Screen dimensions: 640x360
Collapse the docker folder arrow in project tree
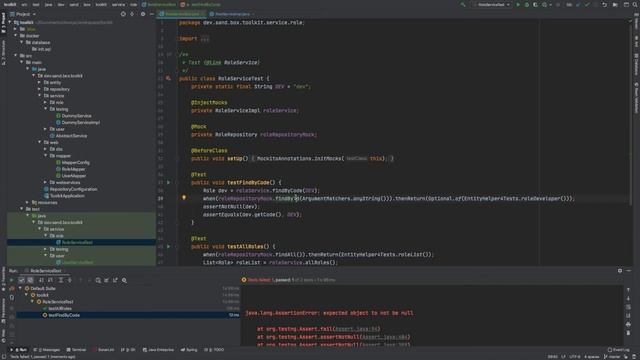click(x=16, y=36)
